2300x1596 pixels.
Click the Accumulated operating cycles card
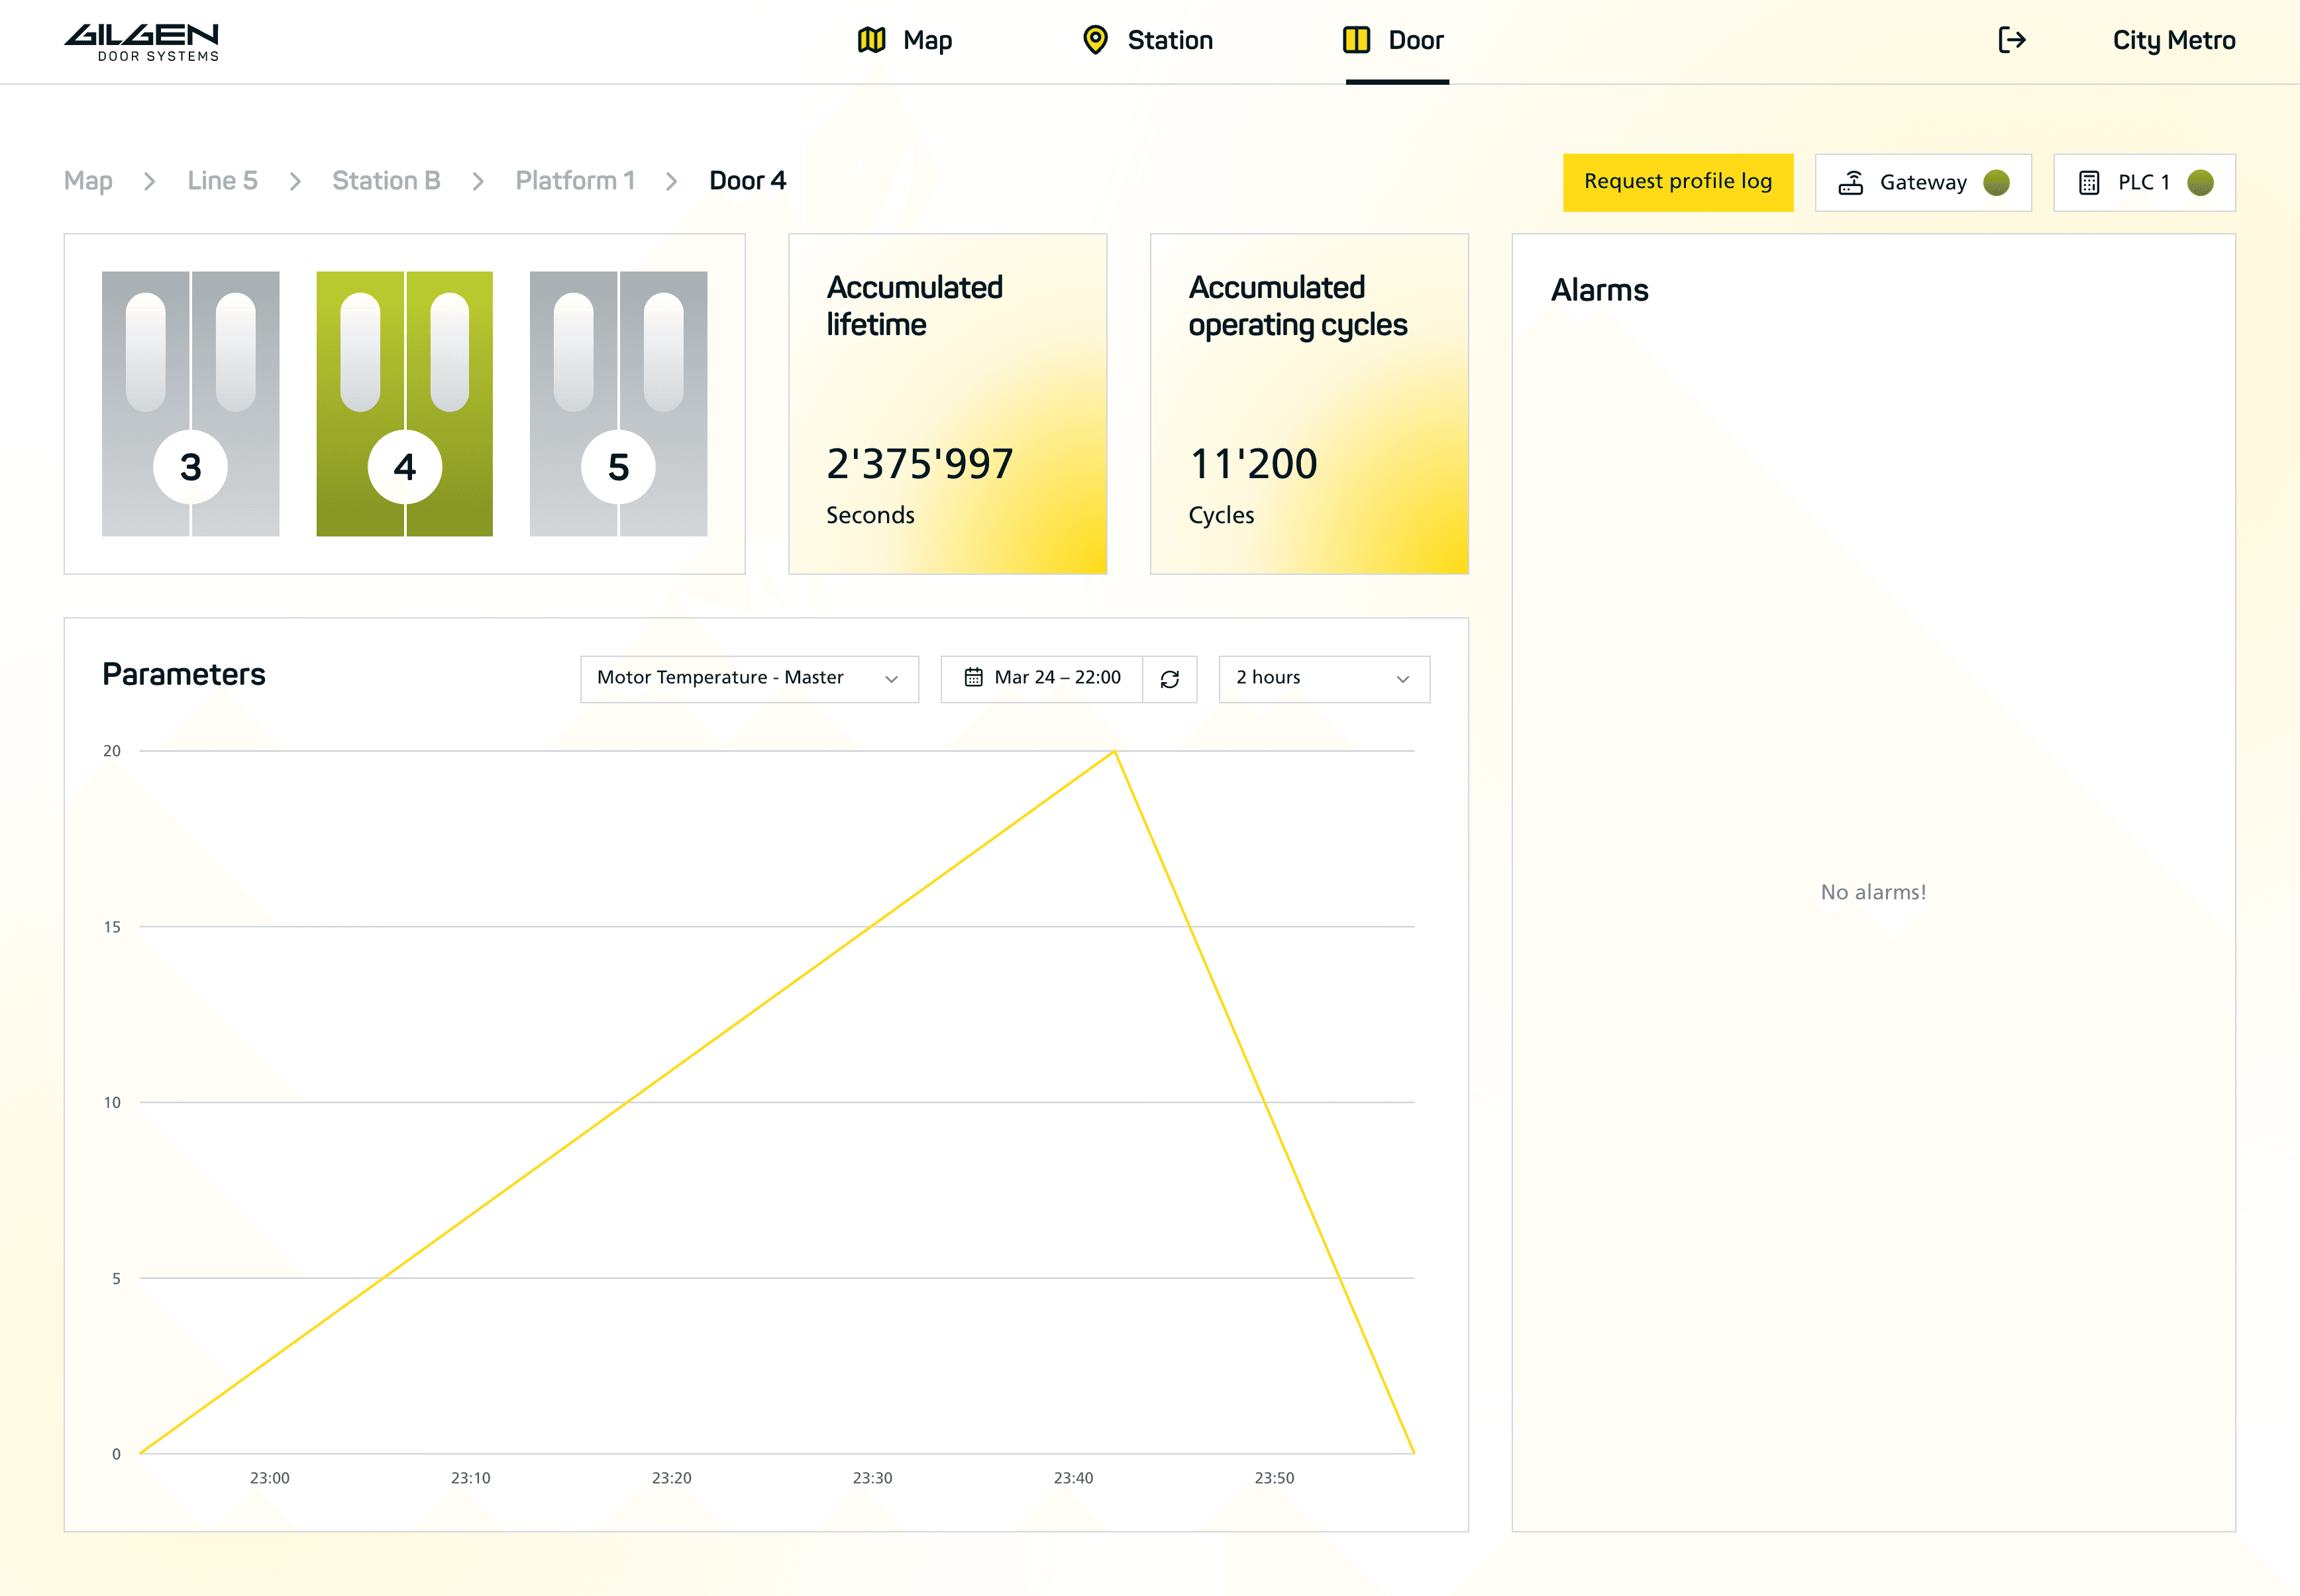click(x=1309, y=404)
